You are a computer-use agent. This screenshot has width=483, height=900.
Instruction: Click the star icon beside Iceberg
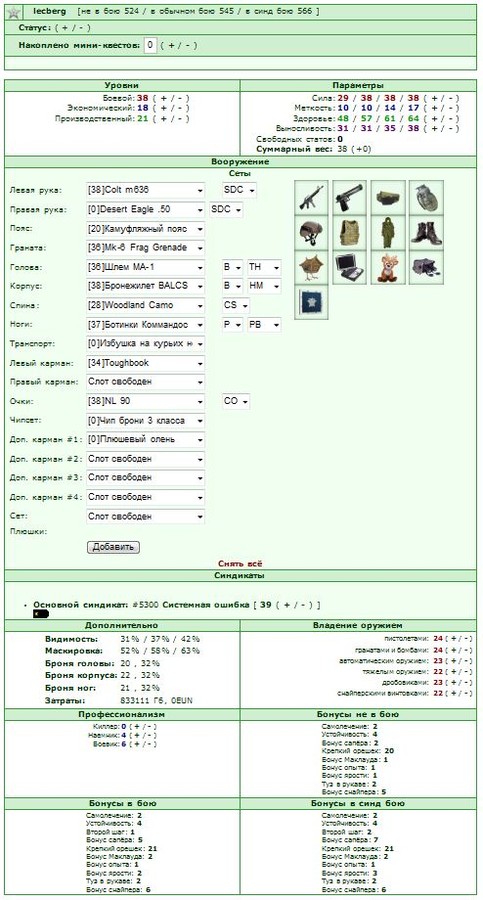(14, 12)
